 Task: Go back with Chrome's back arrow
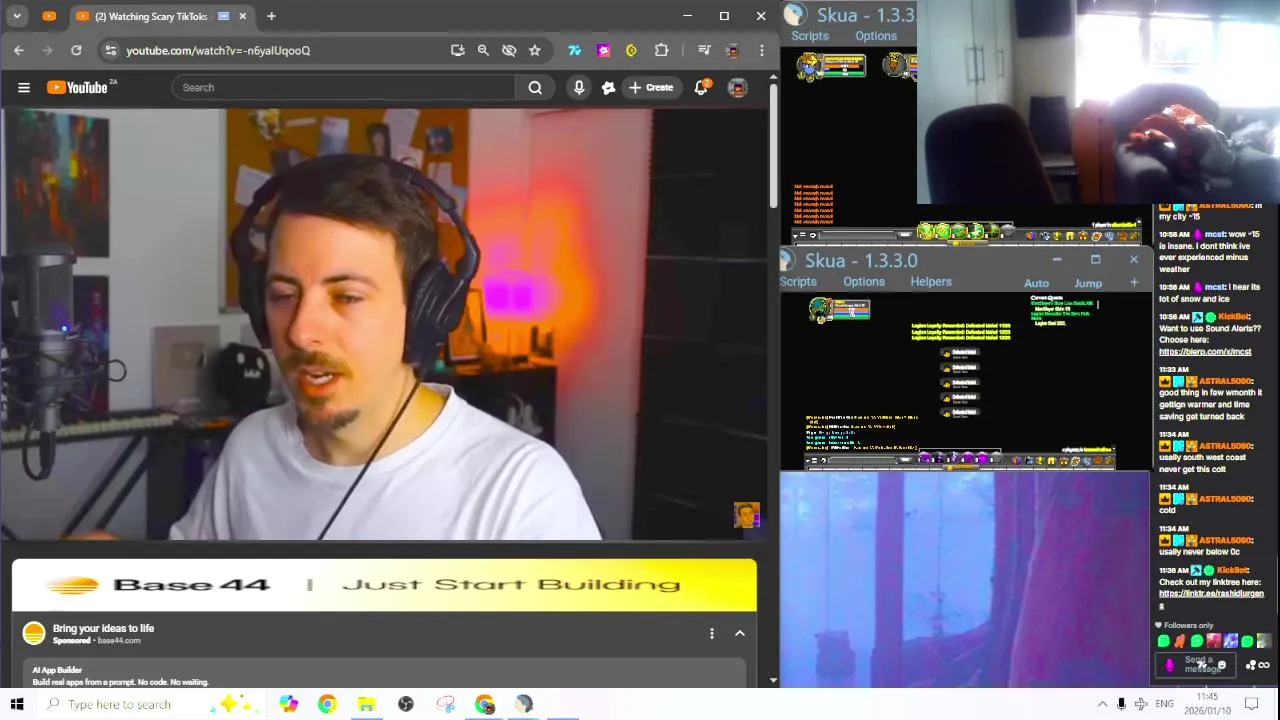tap(19, 50)
